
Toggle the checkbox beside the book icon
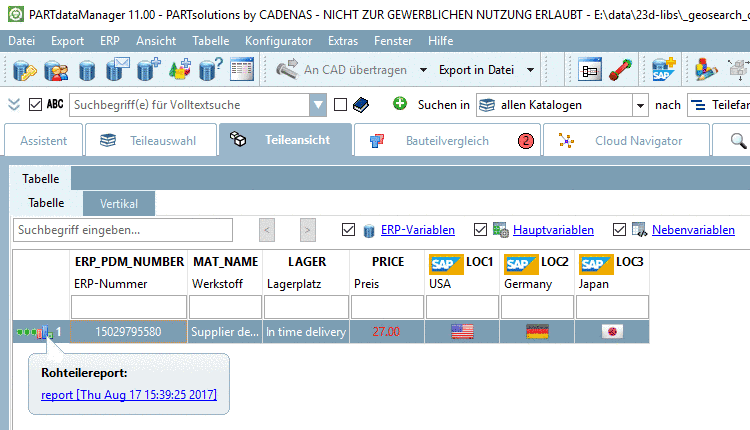tap(340, 104)
